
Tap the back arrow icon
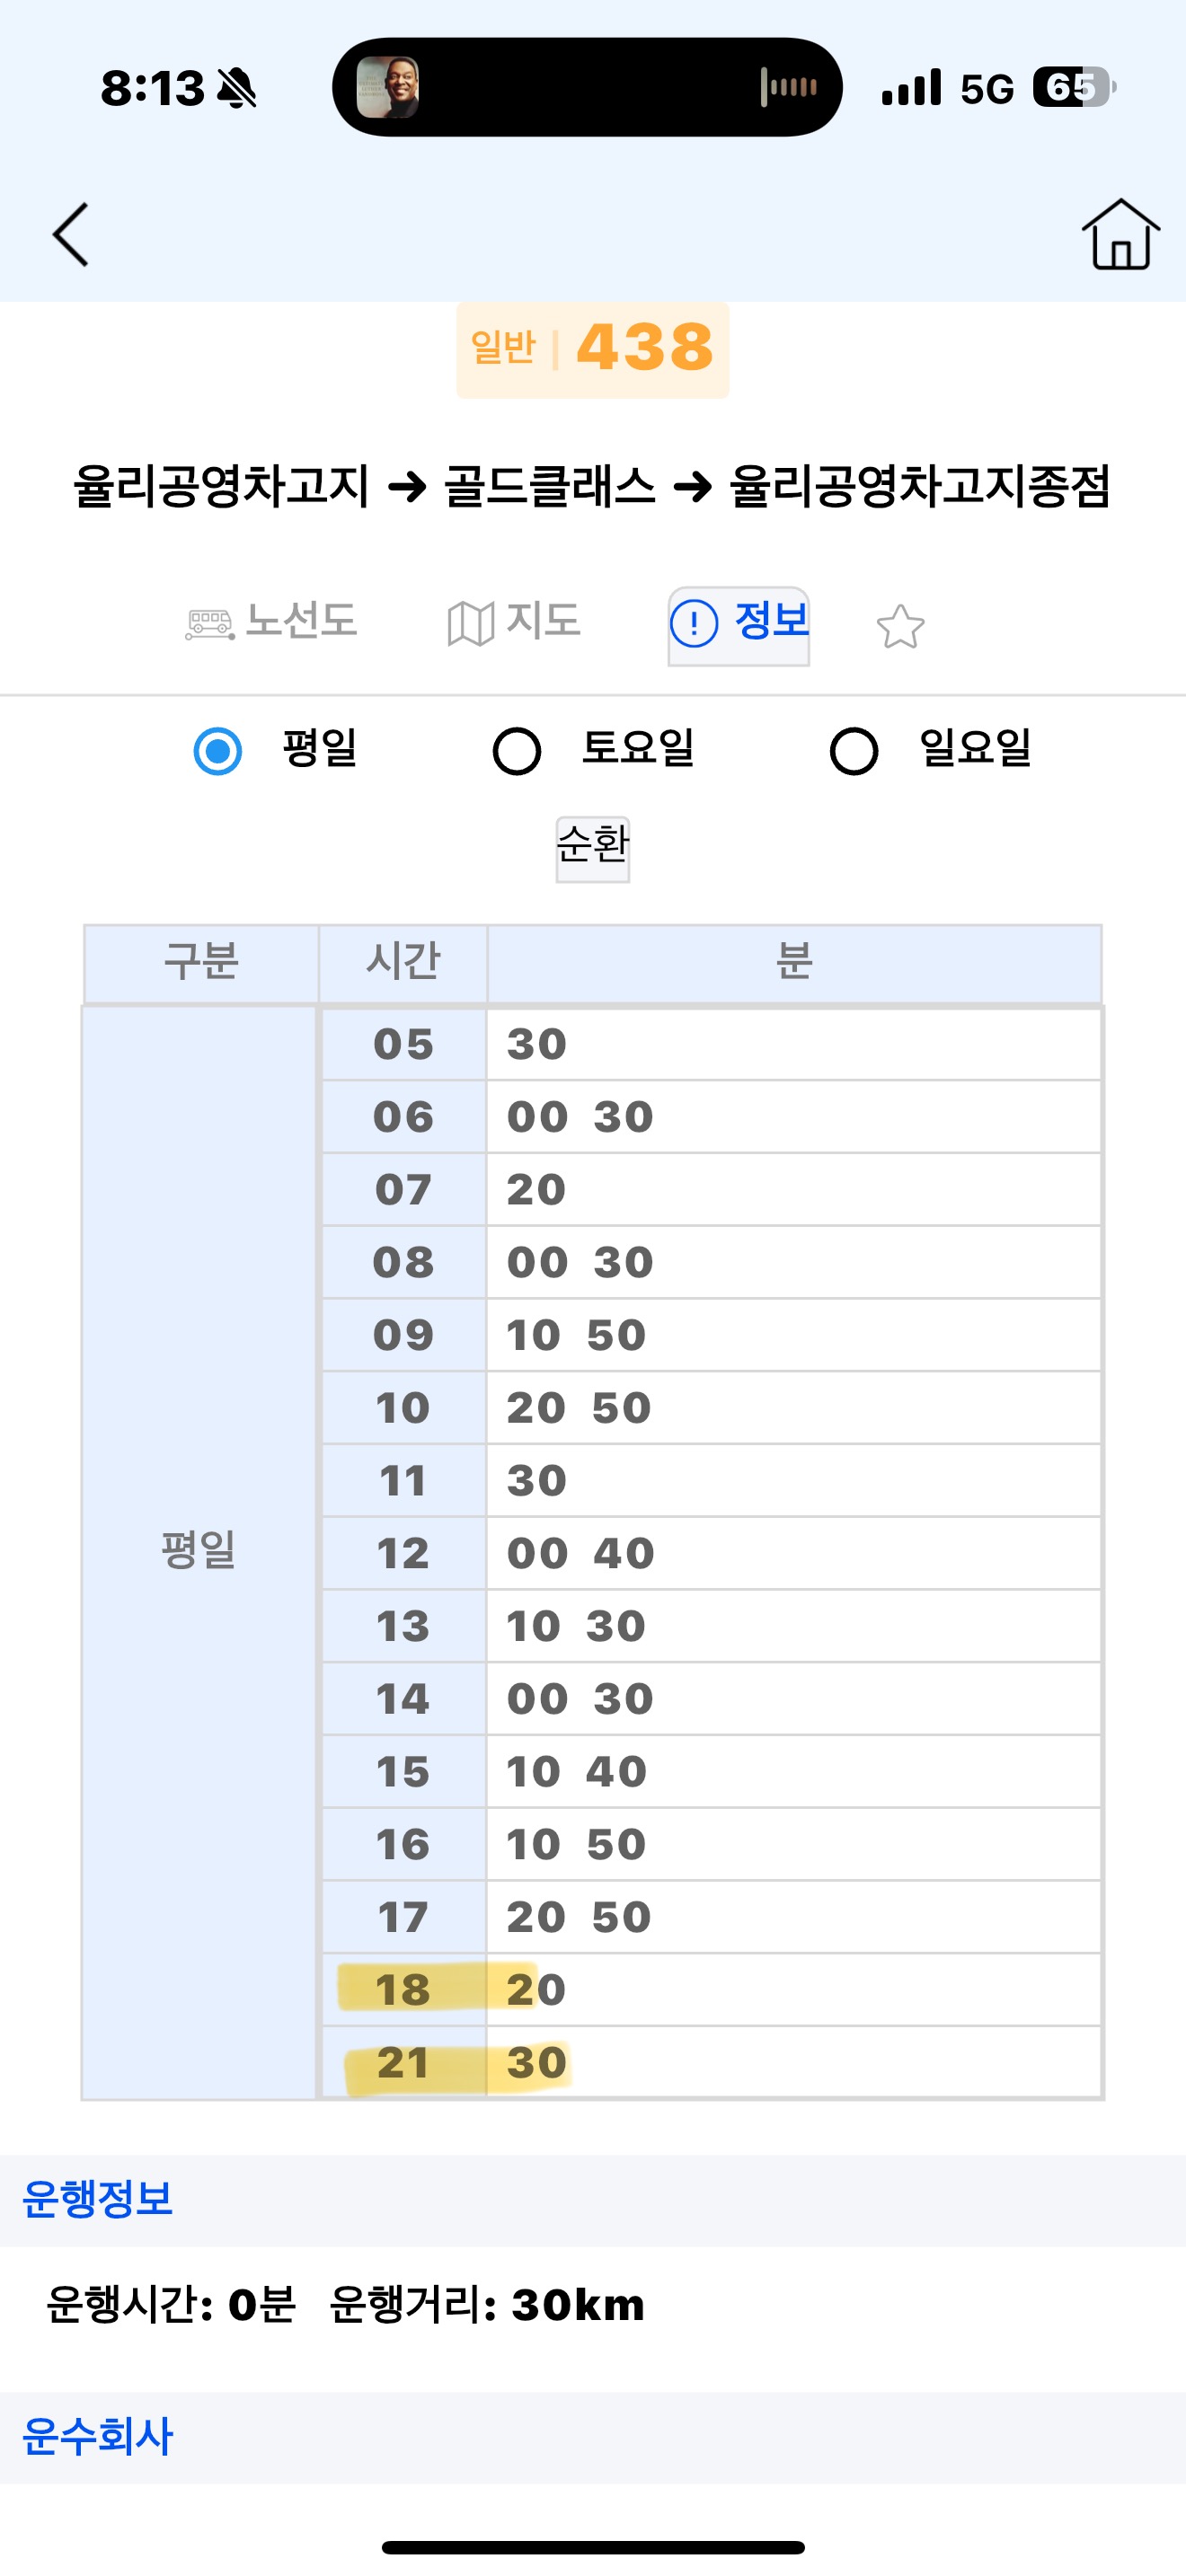(x=71, y=235)
